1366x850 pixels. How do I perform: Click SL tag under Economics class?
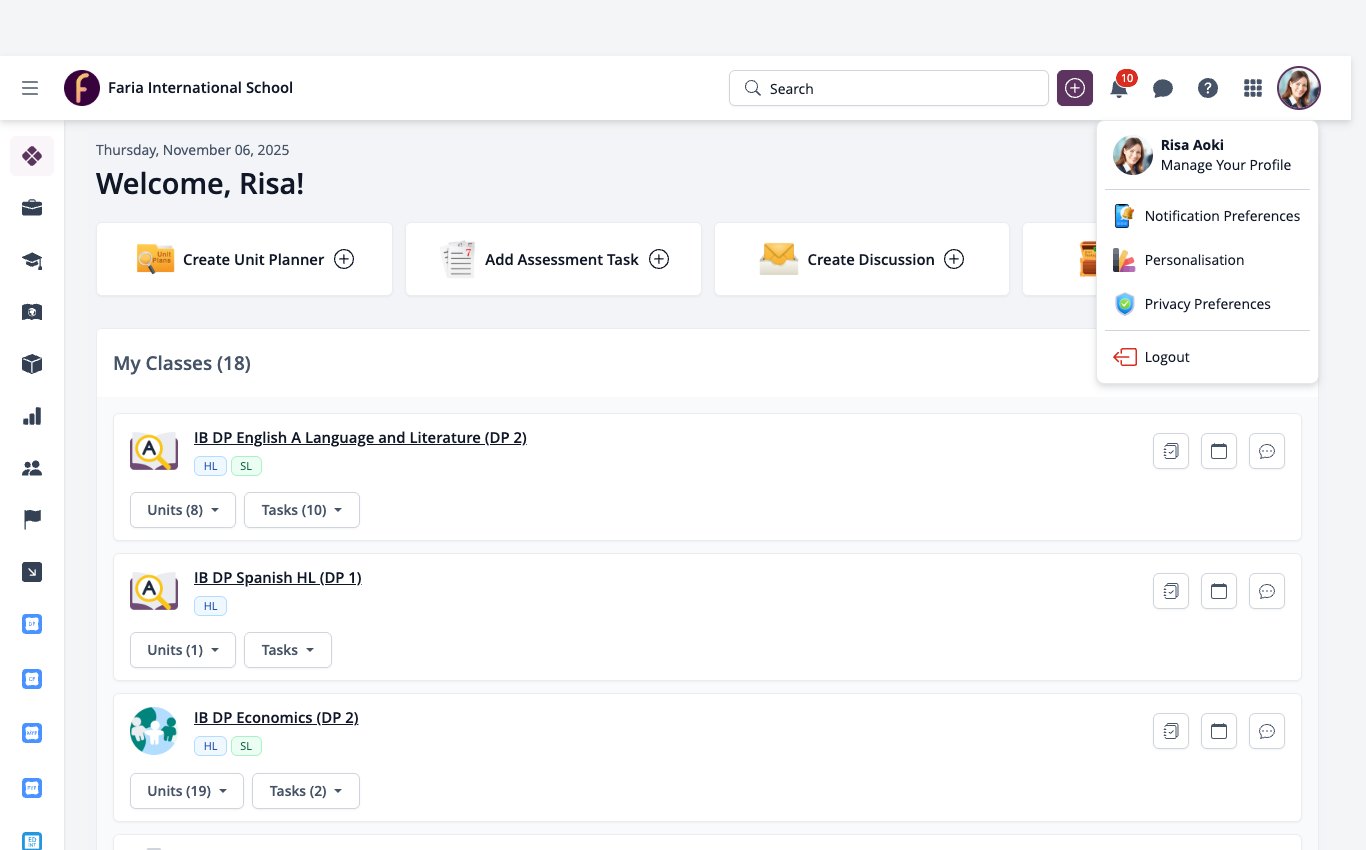(x=246, y=746)
